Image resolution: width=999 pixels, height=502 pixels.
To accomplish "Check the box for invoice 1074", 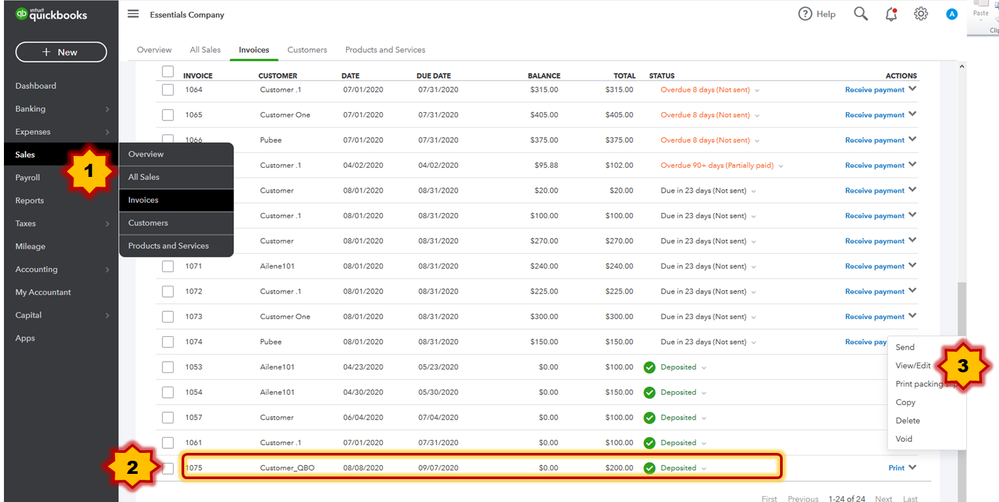I will (168, 342).
